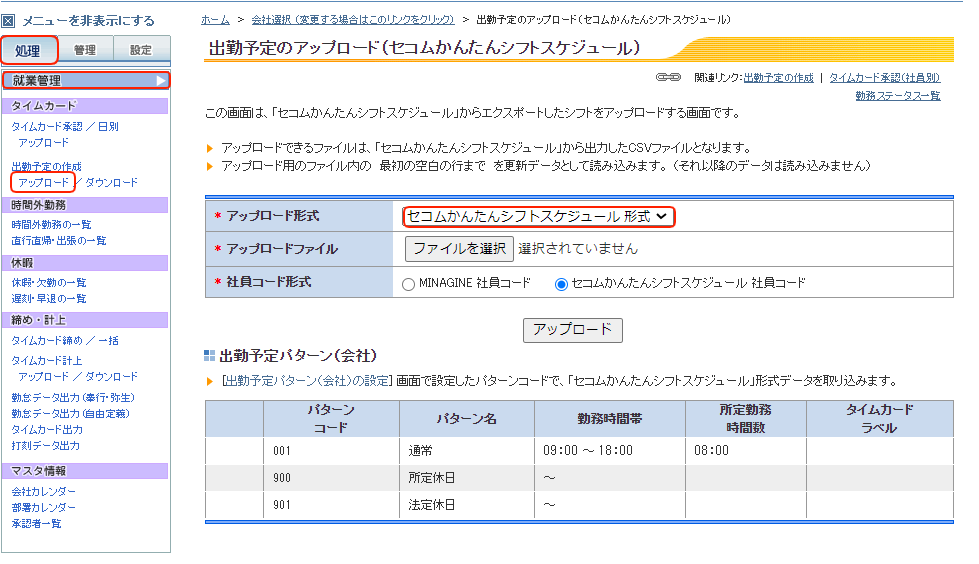Screen dimensions: 979x564
Task: Open タイムカード計上 sidebar link
Action: point(47,360)
